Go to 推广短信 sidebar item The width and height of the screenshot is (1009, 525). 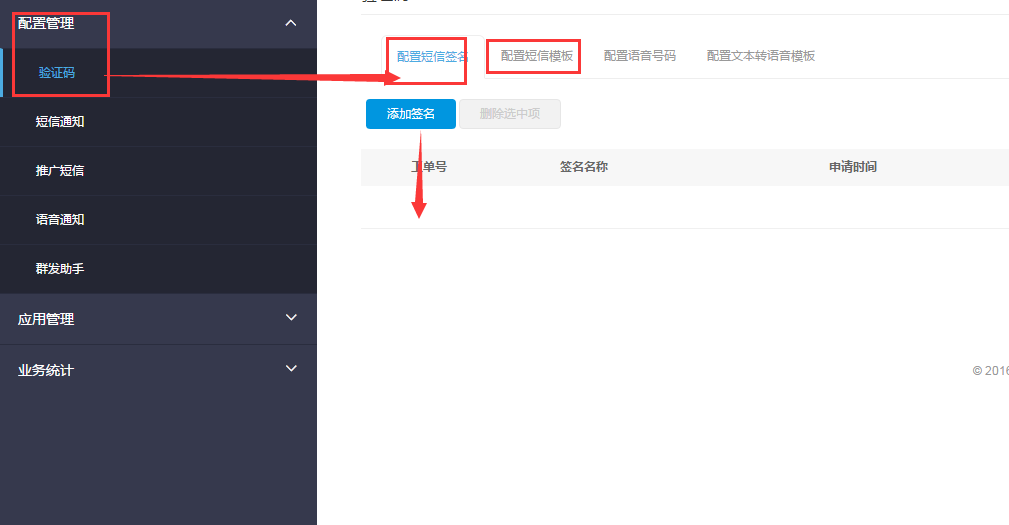coord(60,171)
